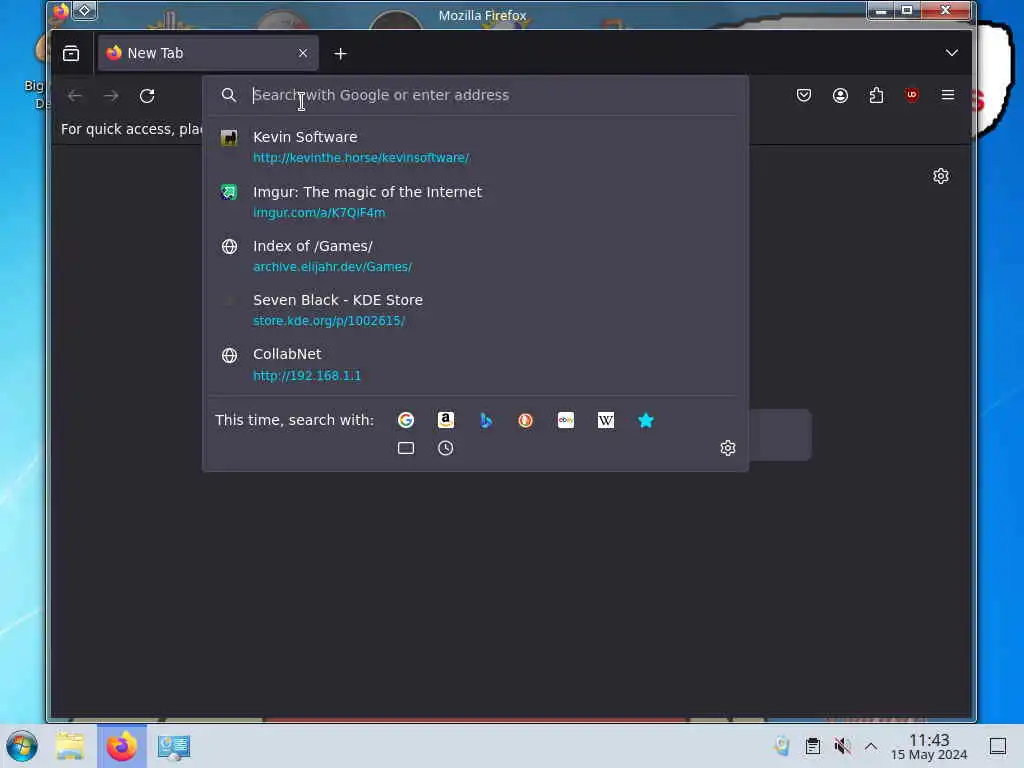Close the New Tab tab
This screenshot has height=768, width=1024.
(303, 54)
